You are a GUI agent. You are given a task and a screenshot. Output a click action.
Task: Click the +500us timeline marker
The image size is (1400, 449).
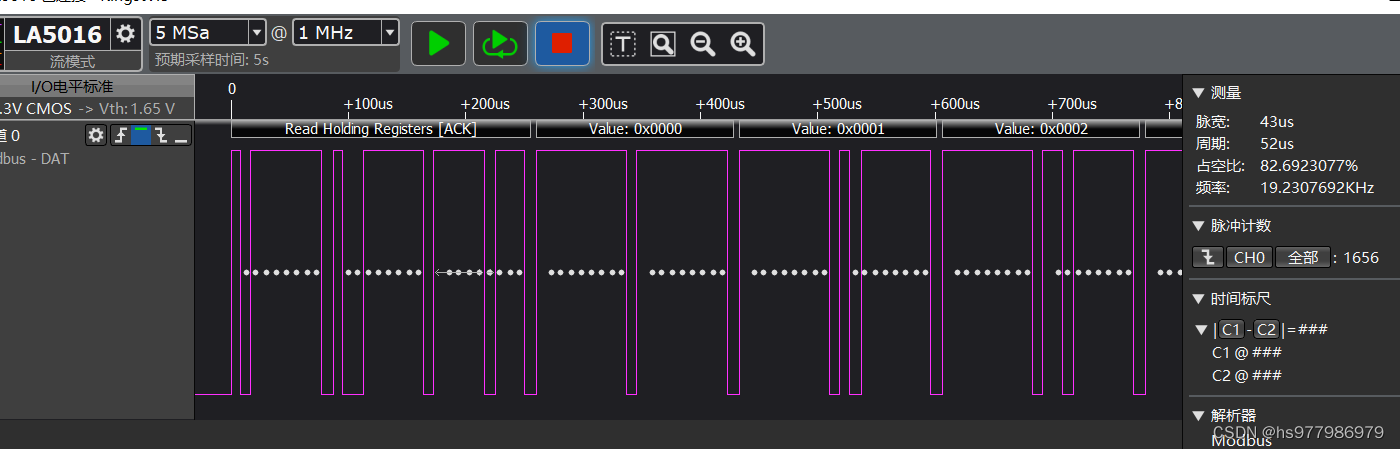tap(838, 104)
